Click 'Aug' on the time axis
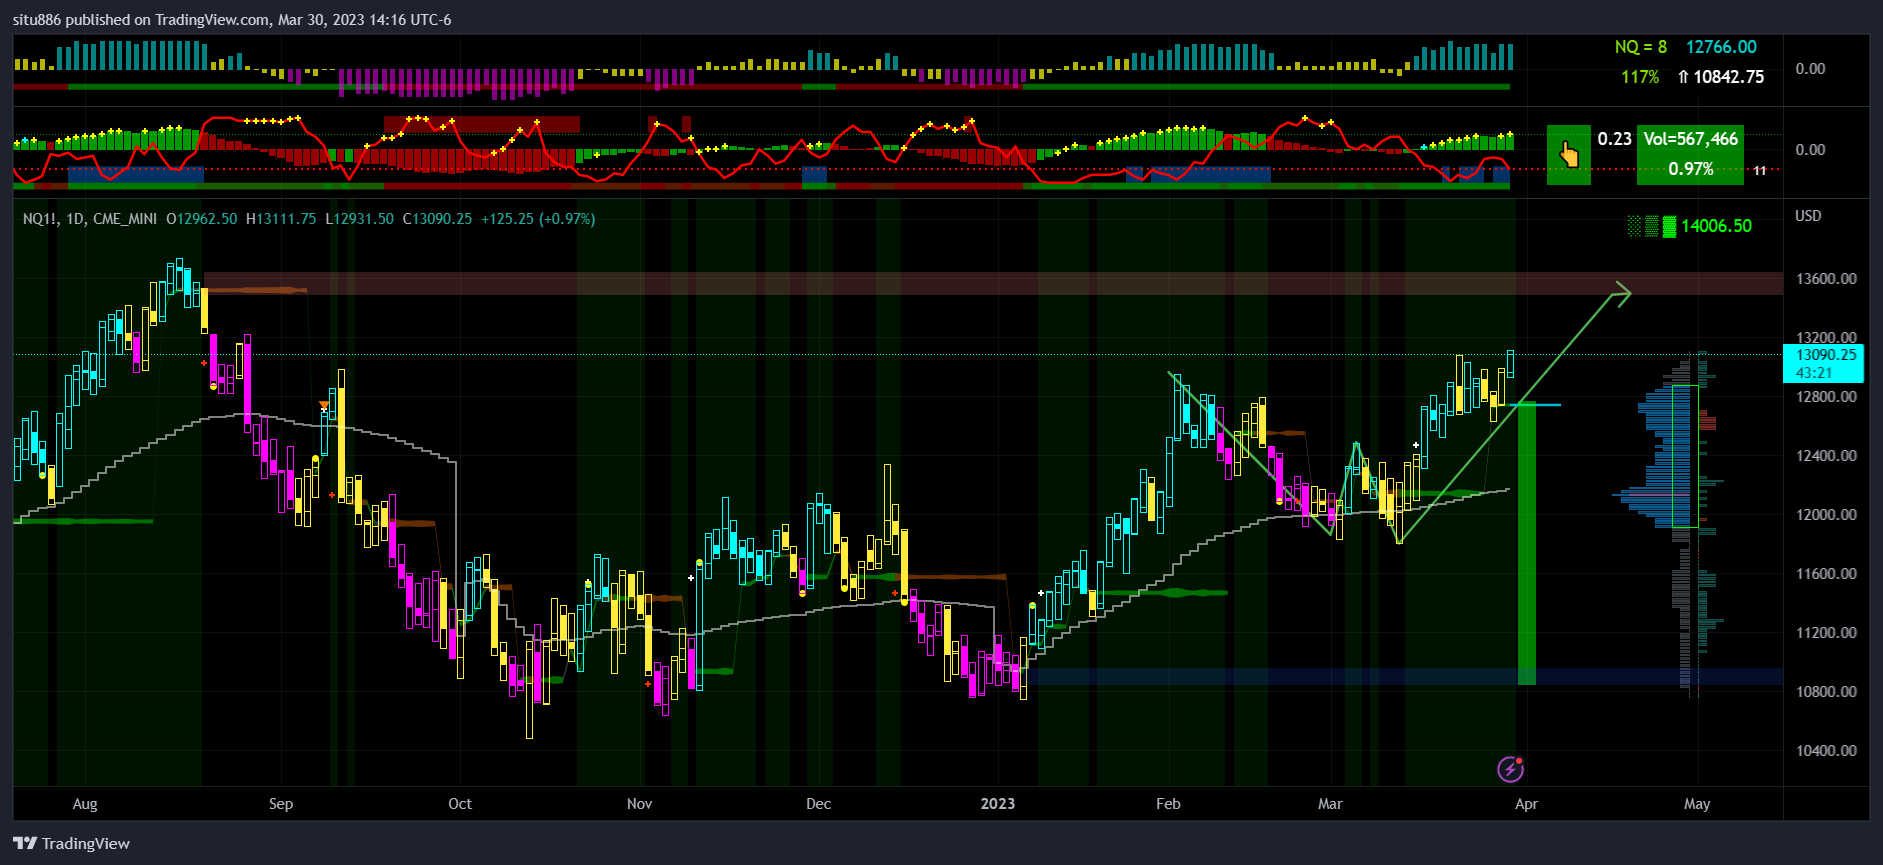 [x=85, y=804]
